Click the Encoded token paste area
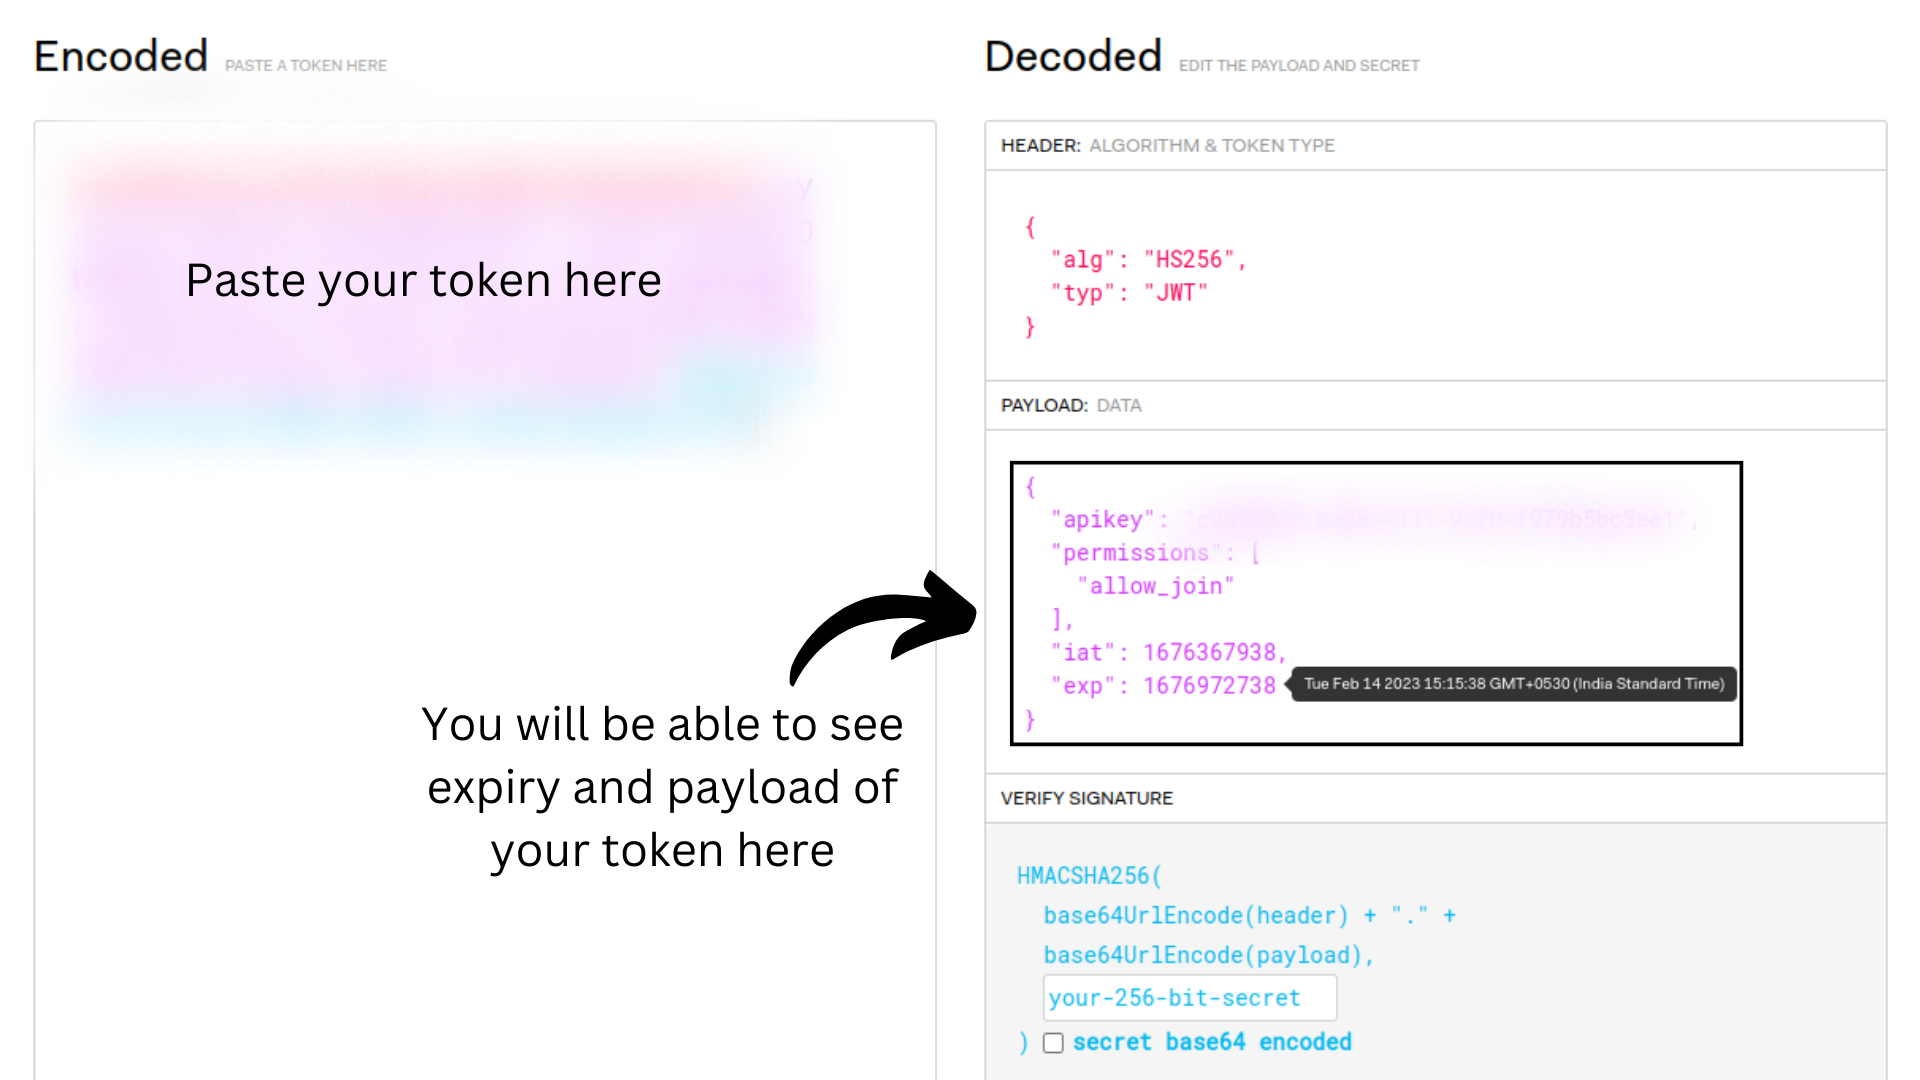This screenshot has width=1920, height=1080. (x=485, y=600)
